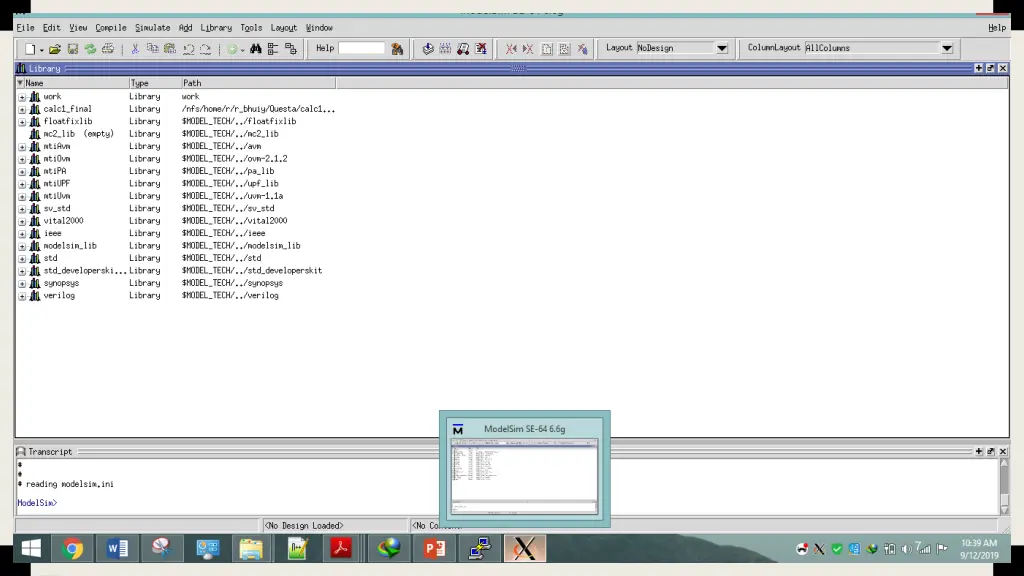Expand the mtiAvm library node
The height and width of the screenshot is (576, 1024).
pos(22,146)
